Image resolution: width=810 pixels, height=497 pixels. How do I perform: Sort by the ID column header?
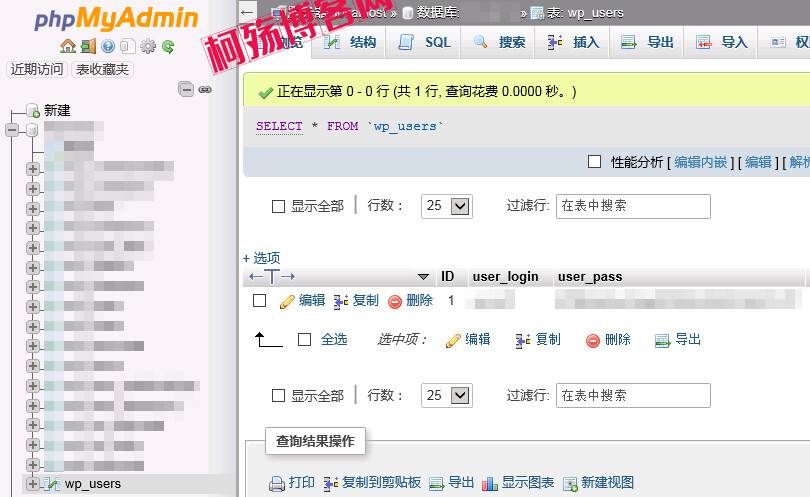tap(447, 277)
